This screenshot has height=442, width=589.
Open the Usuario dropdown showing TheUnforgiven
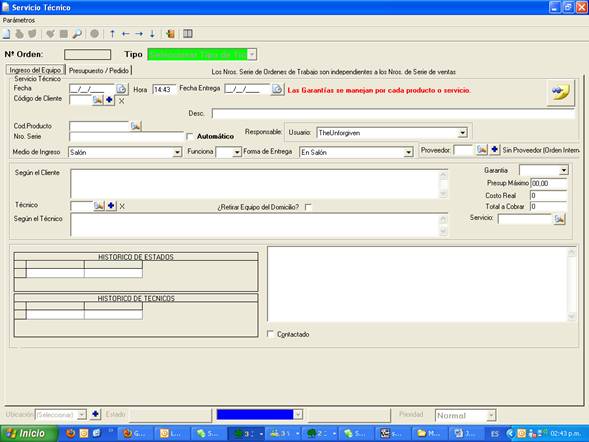[x=462, y=133]
